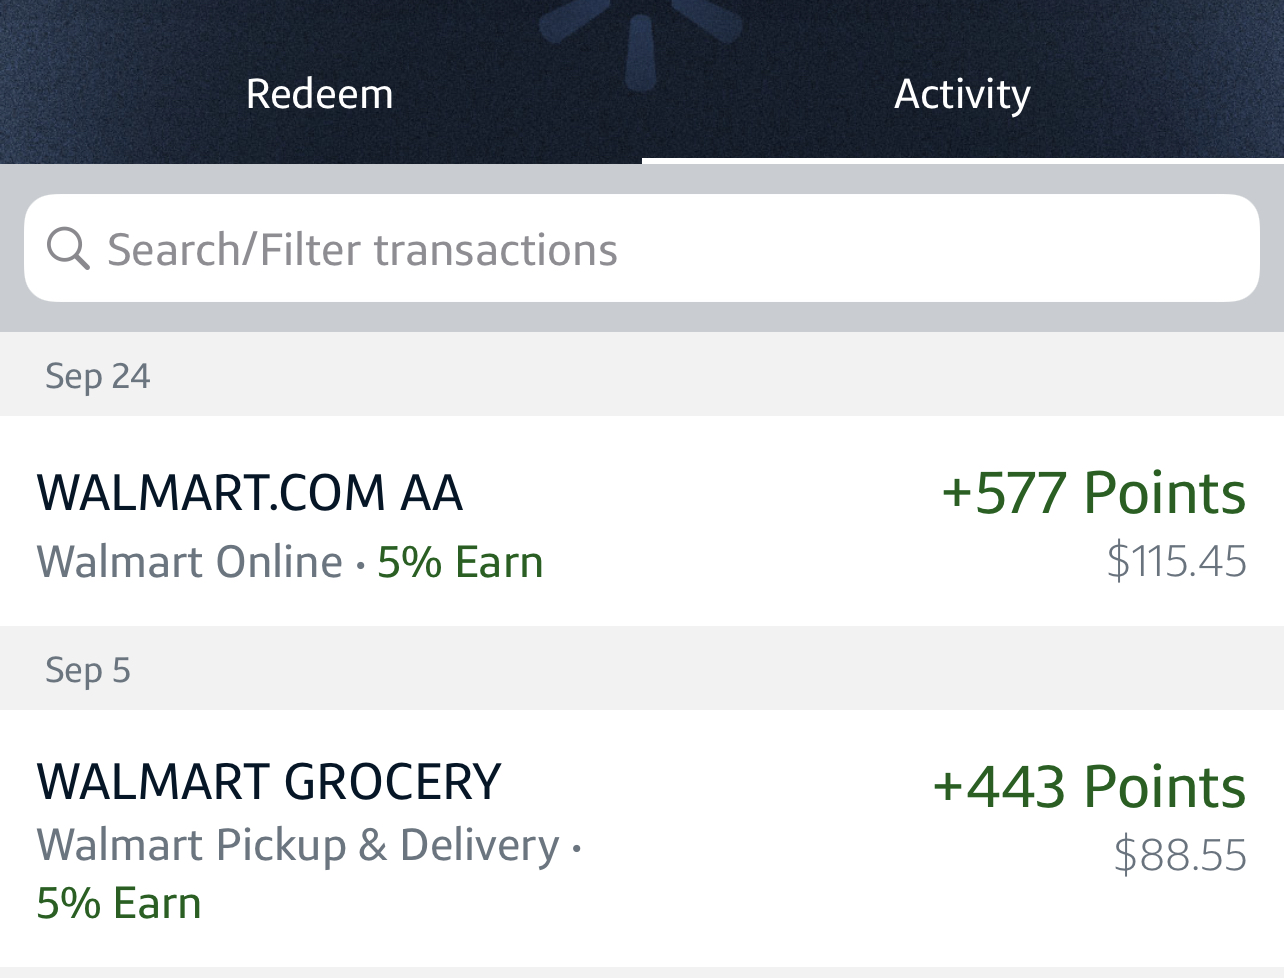Click the magnifying glass search icon
Image resolution: width=1284 pixels, height=978 pixels.
[x=68, y=248]
